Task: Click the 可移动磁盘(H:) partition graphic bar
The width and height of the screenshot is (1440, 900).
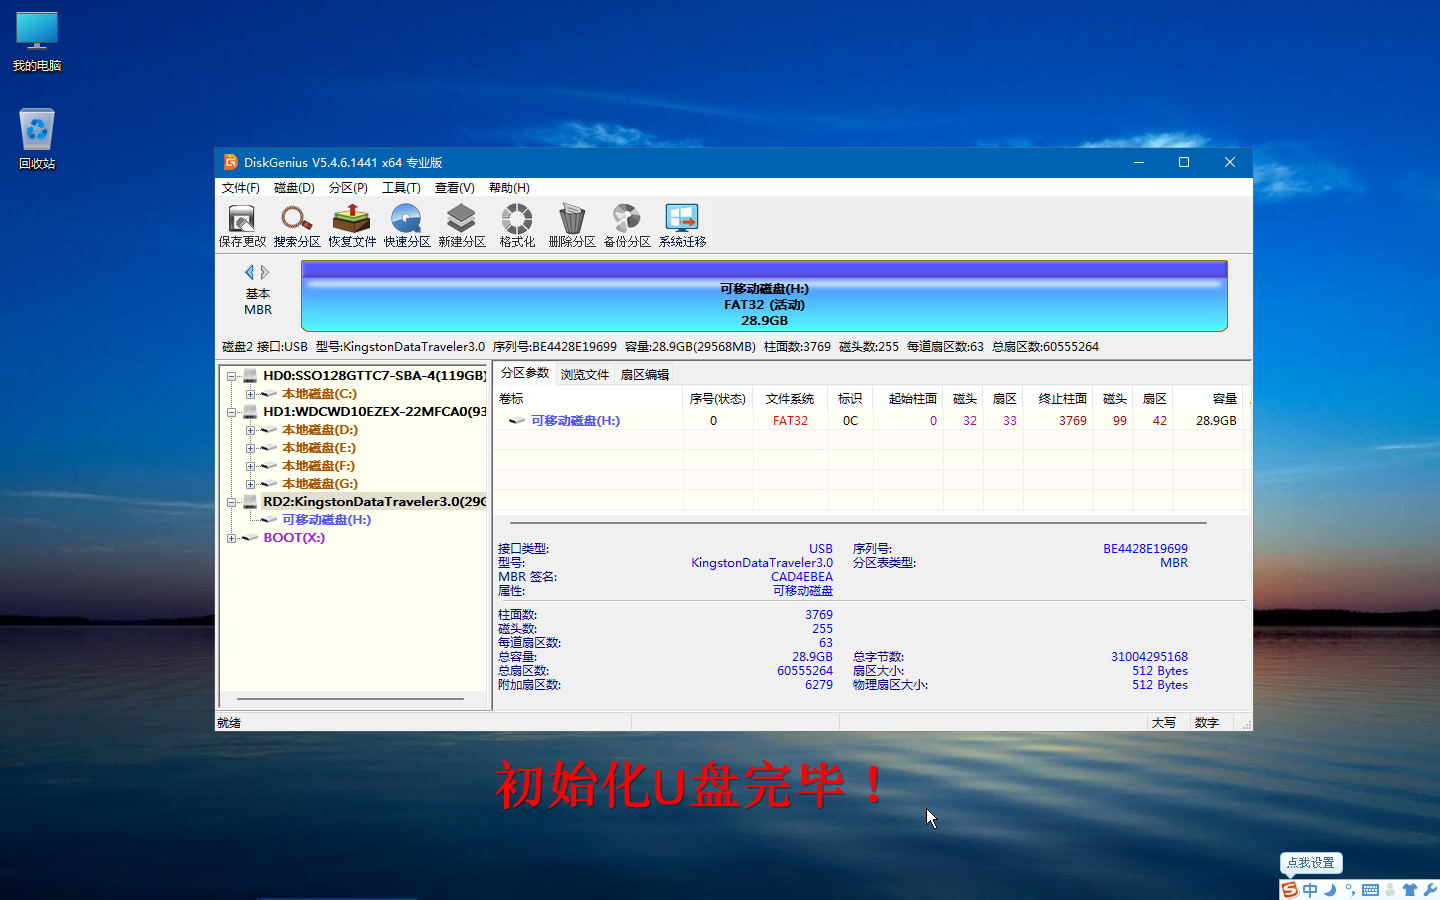Action: pyautogui.click(x=764, y=296)
